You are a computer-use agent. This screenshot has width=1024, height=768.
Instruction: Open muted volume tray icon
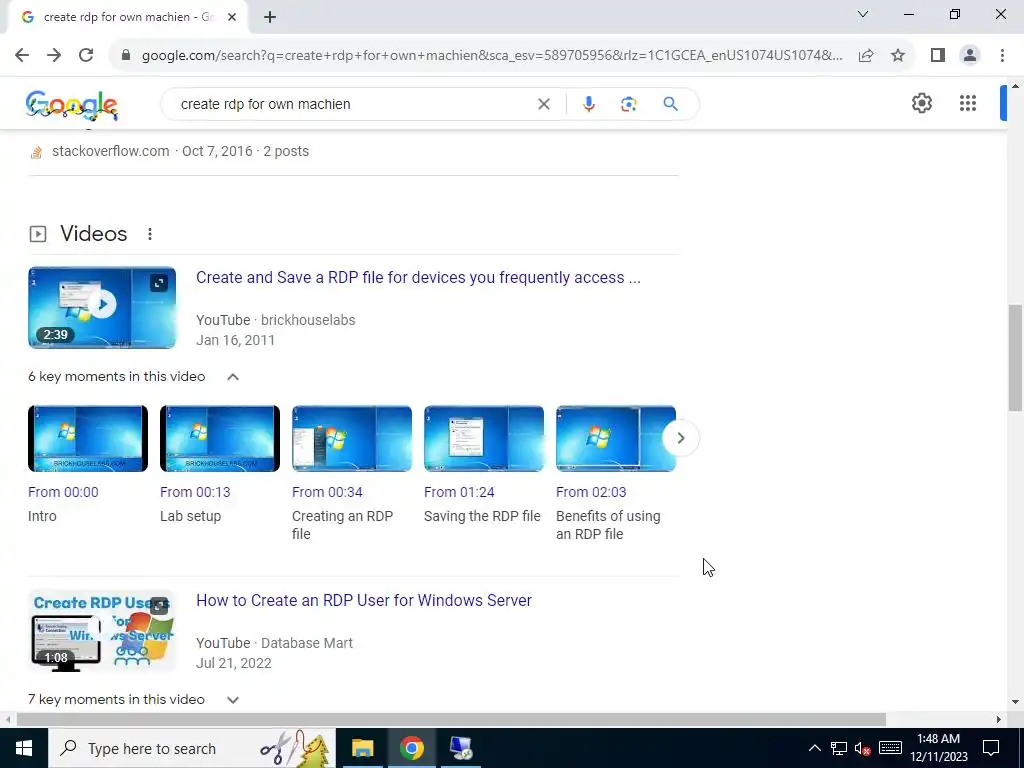coord(863,748)
